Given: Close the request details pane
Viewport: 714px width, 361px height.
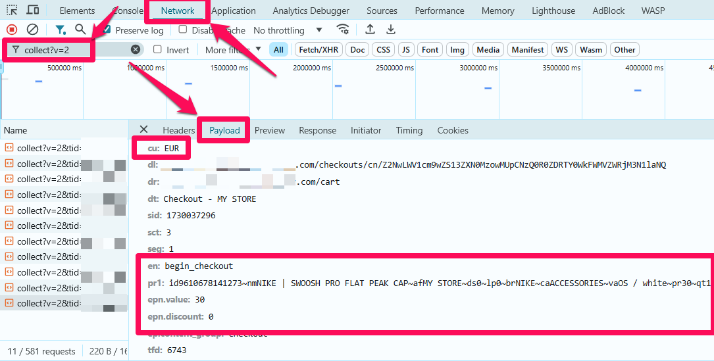Looking at the screenshot, I should click(143, 130).
